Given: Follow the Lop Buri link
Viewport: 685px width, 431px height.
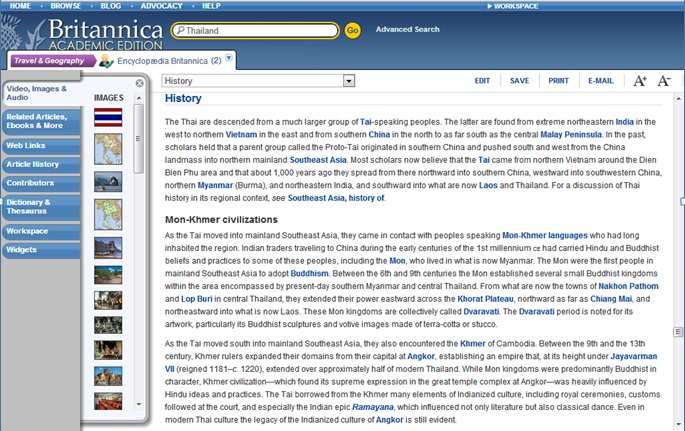Looking at the screenshot, I should point(197,299).
